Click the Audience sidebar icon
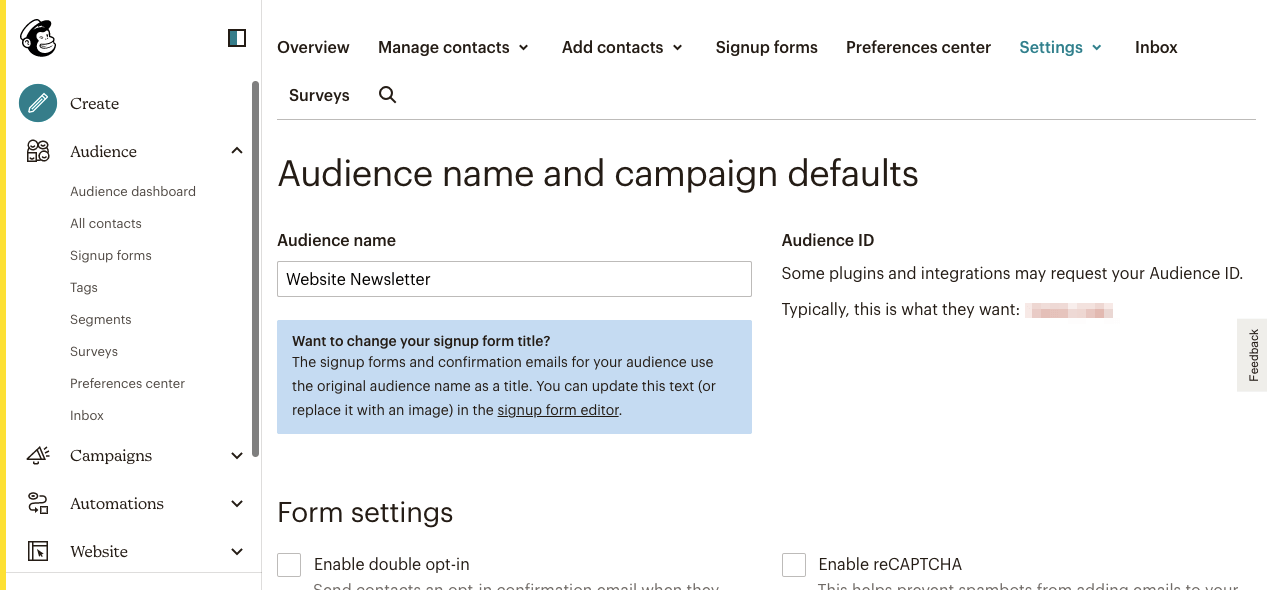This screenshot has height=590, width=1267. 37,151
